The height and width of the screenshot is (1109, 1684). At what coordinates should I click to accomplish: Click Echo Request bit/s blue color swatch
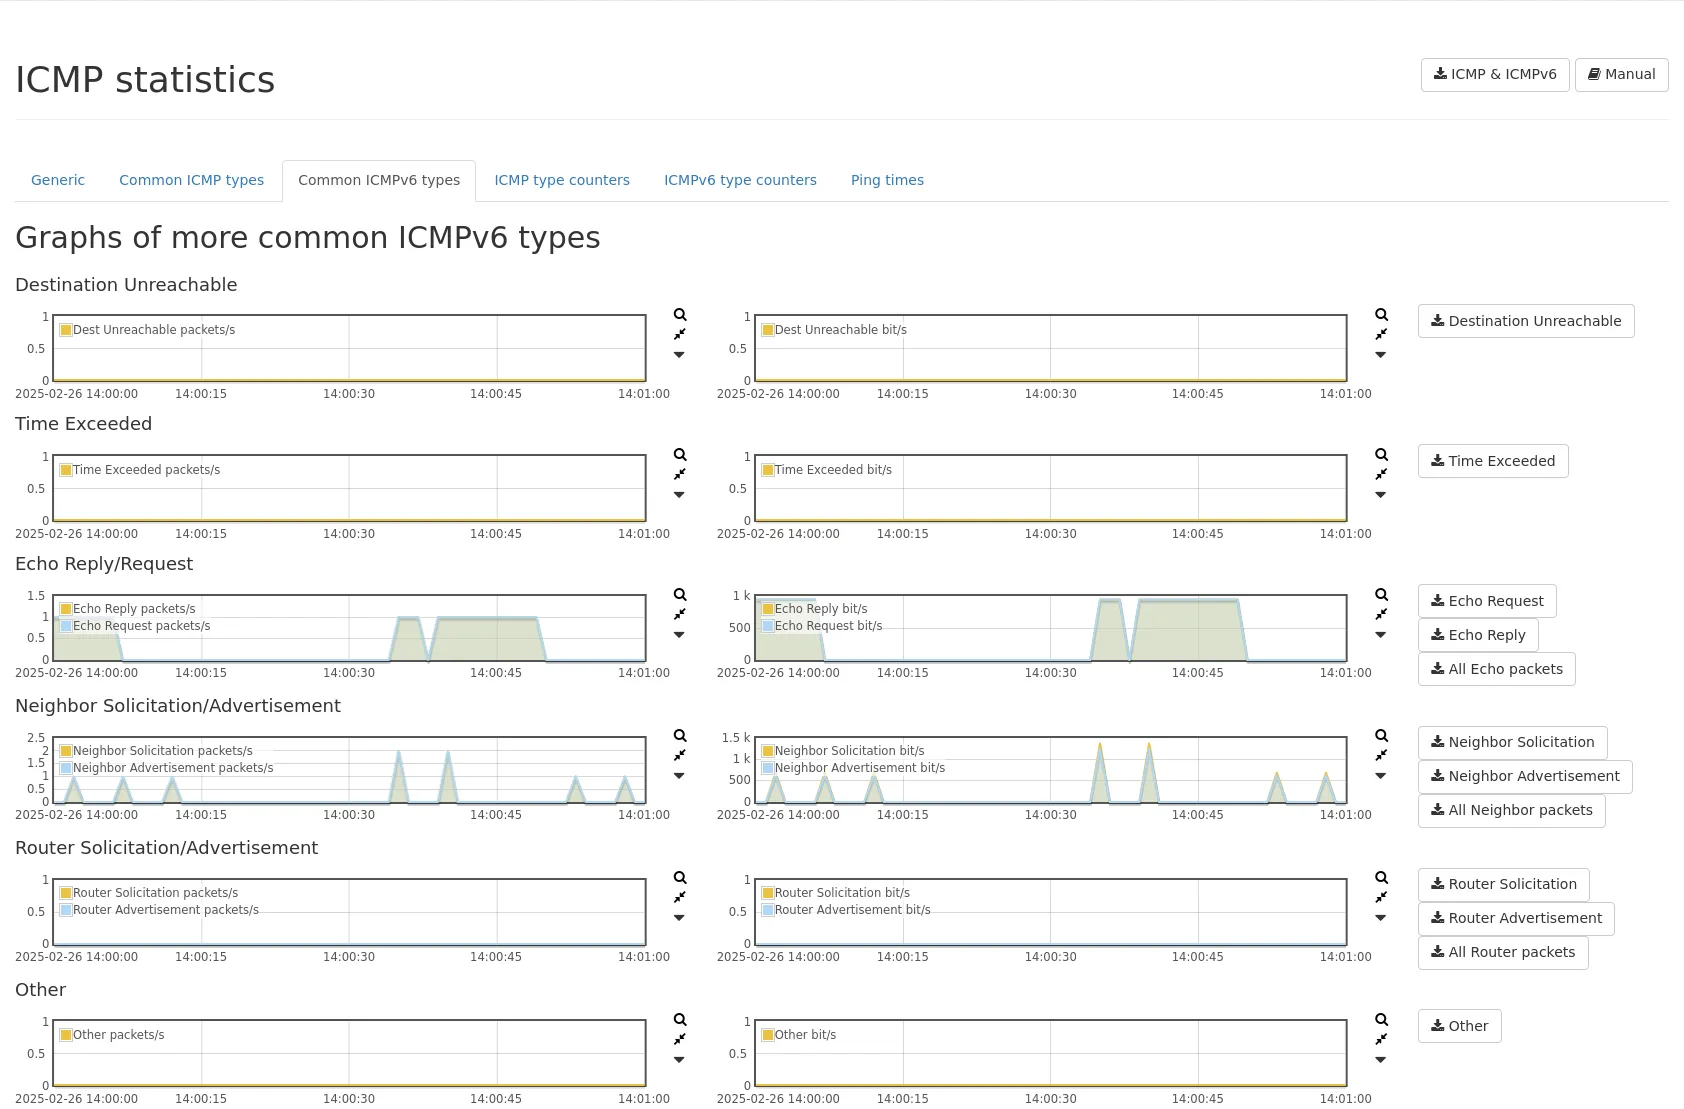pos(768,626)
